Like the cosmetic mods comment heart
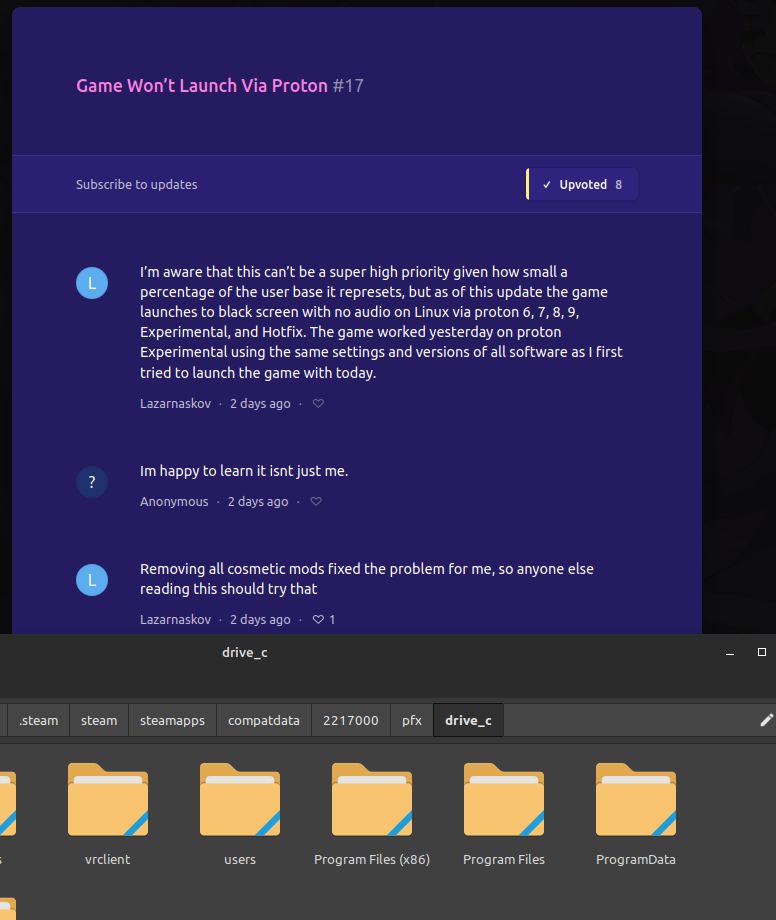The image size is (776, 920). (318, 620)
